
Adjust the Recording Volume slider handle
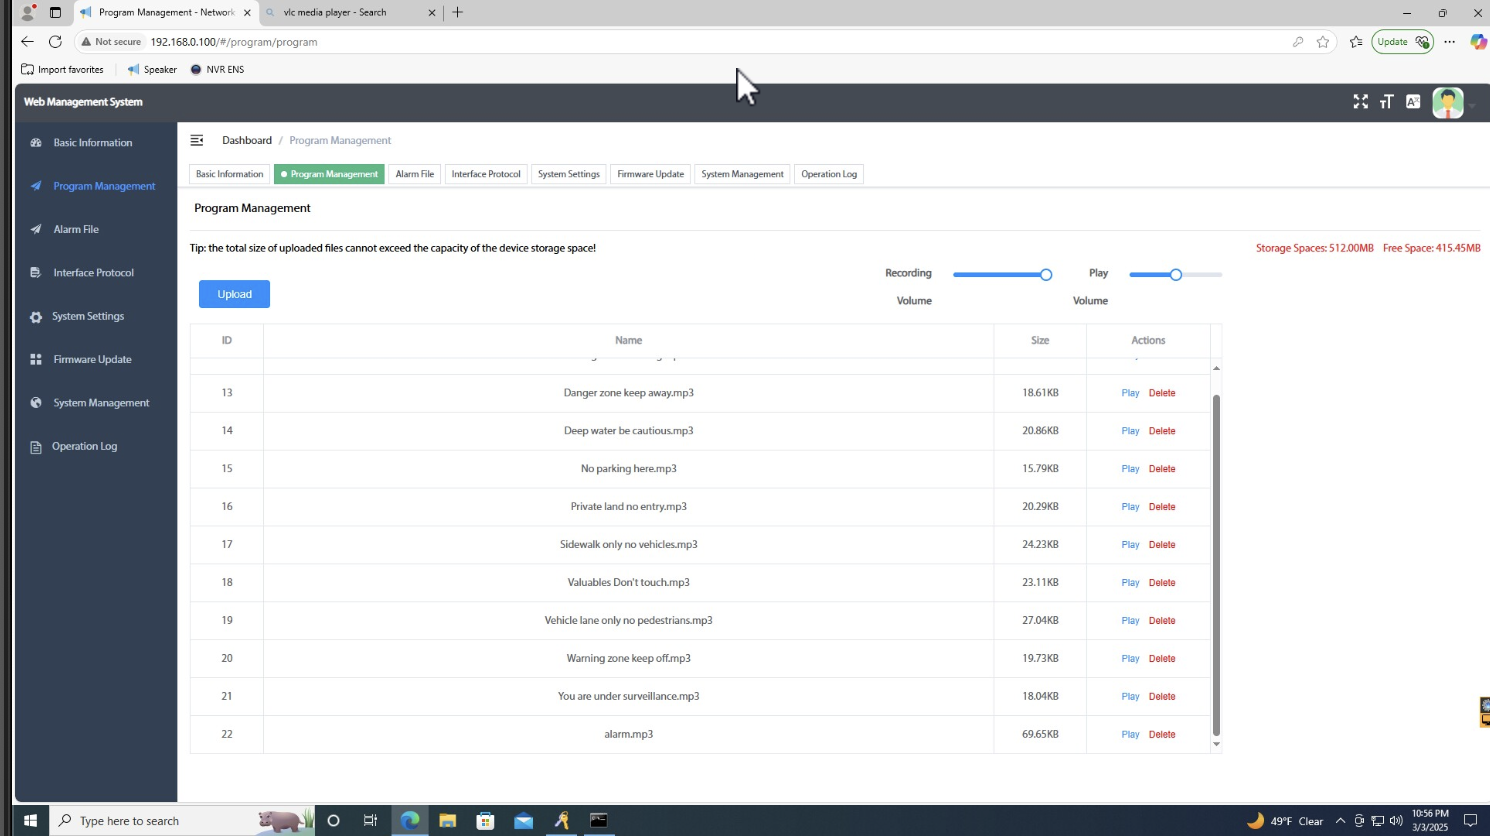[x=1046, y=274]
